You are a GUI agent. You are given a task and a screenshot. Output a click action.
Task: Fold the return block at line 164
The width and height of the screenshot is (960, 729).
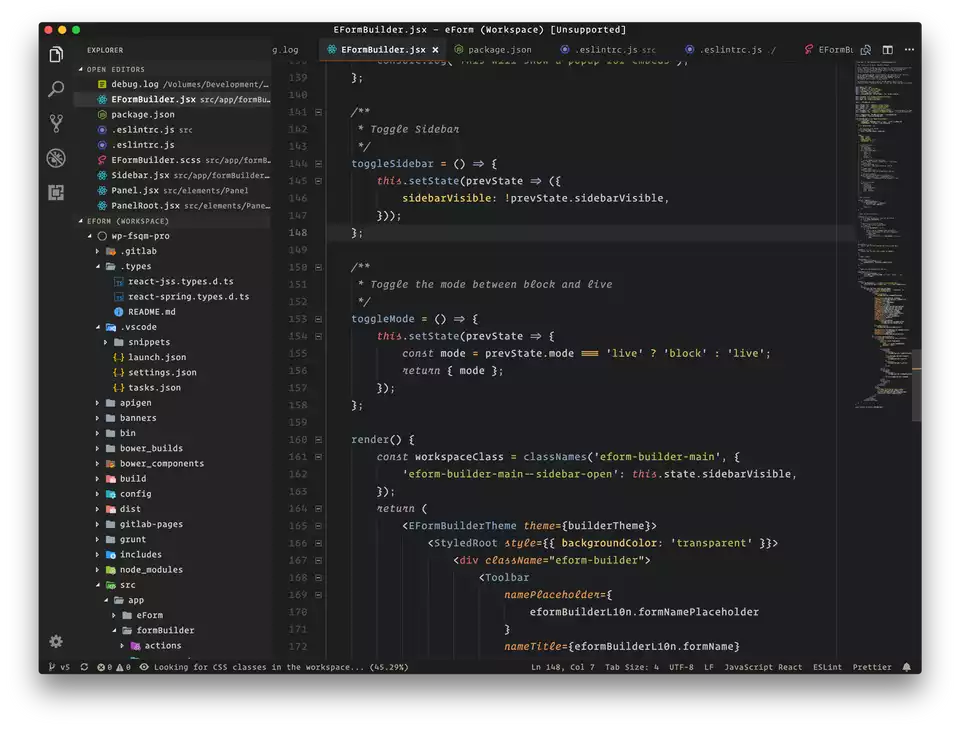pyautogui.click(x=318, y=509)
